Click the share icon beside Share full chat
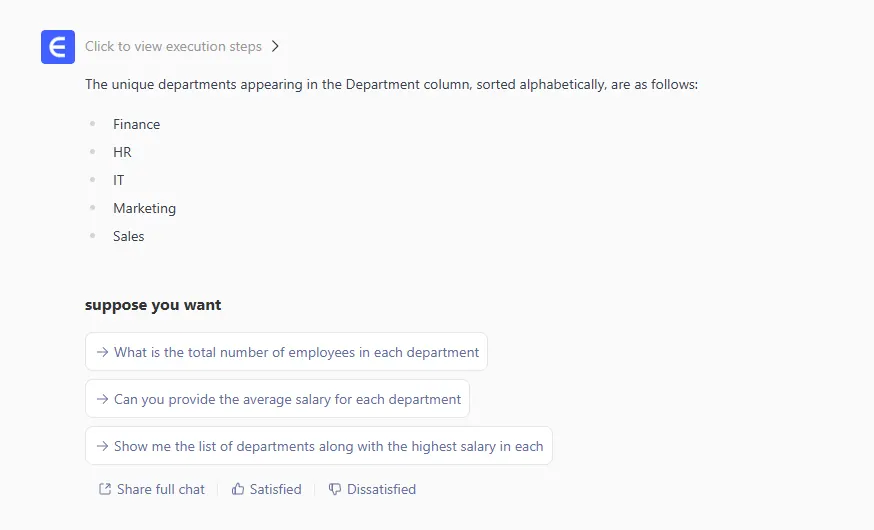 [x=105, y=490]
